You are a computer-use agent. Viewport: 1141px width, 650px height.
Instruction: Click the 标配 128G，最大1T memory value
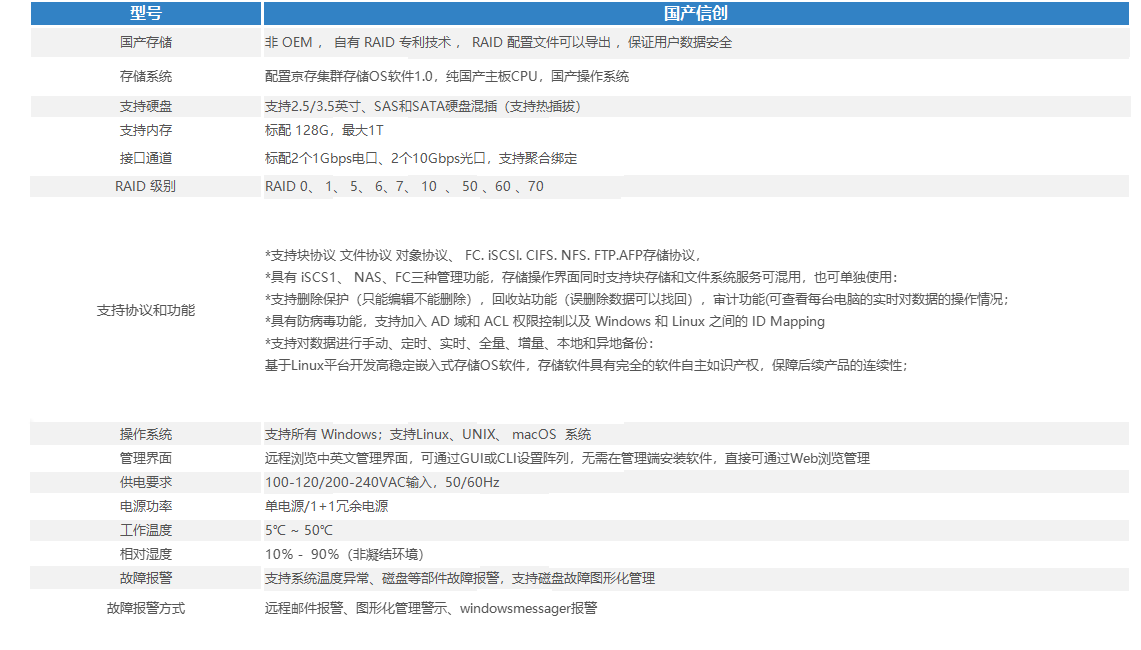(324, 130)
